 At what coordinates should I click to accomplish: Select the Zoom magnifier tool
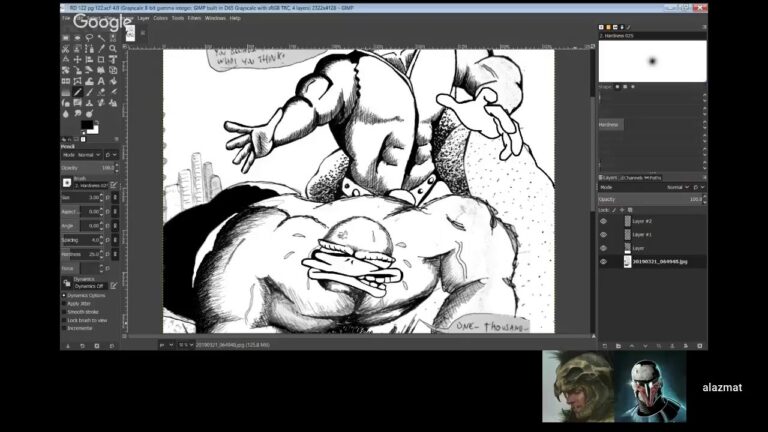coord(113,48)
